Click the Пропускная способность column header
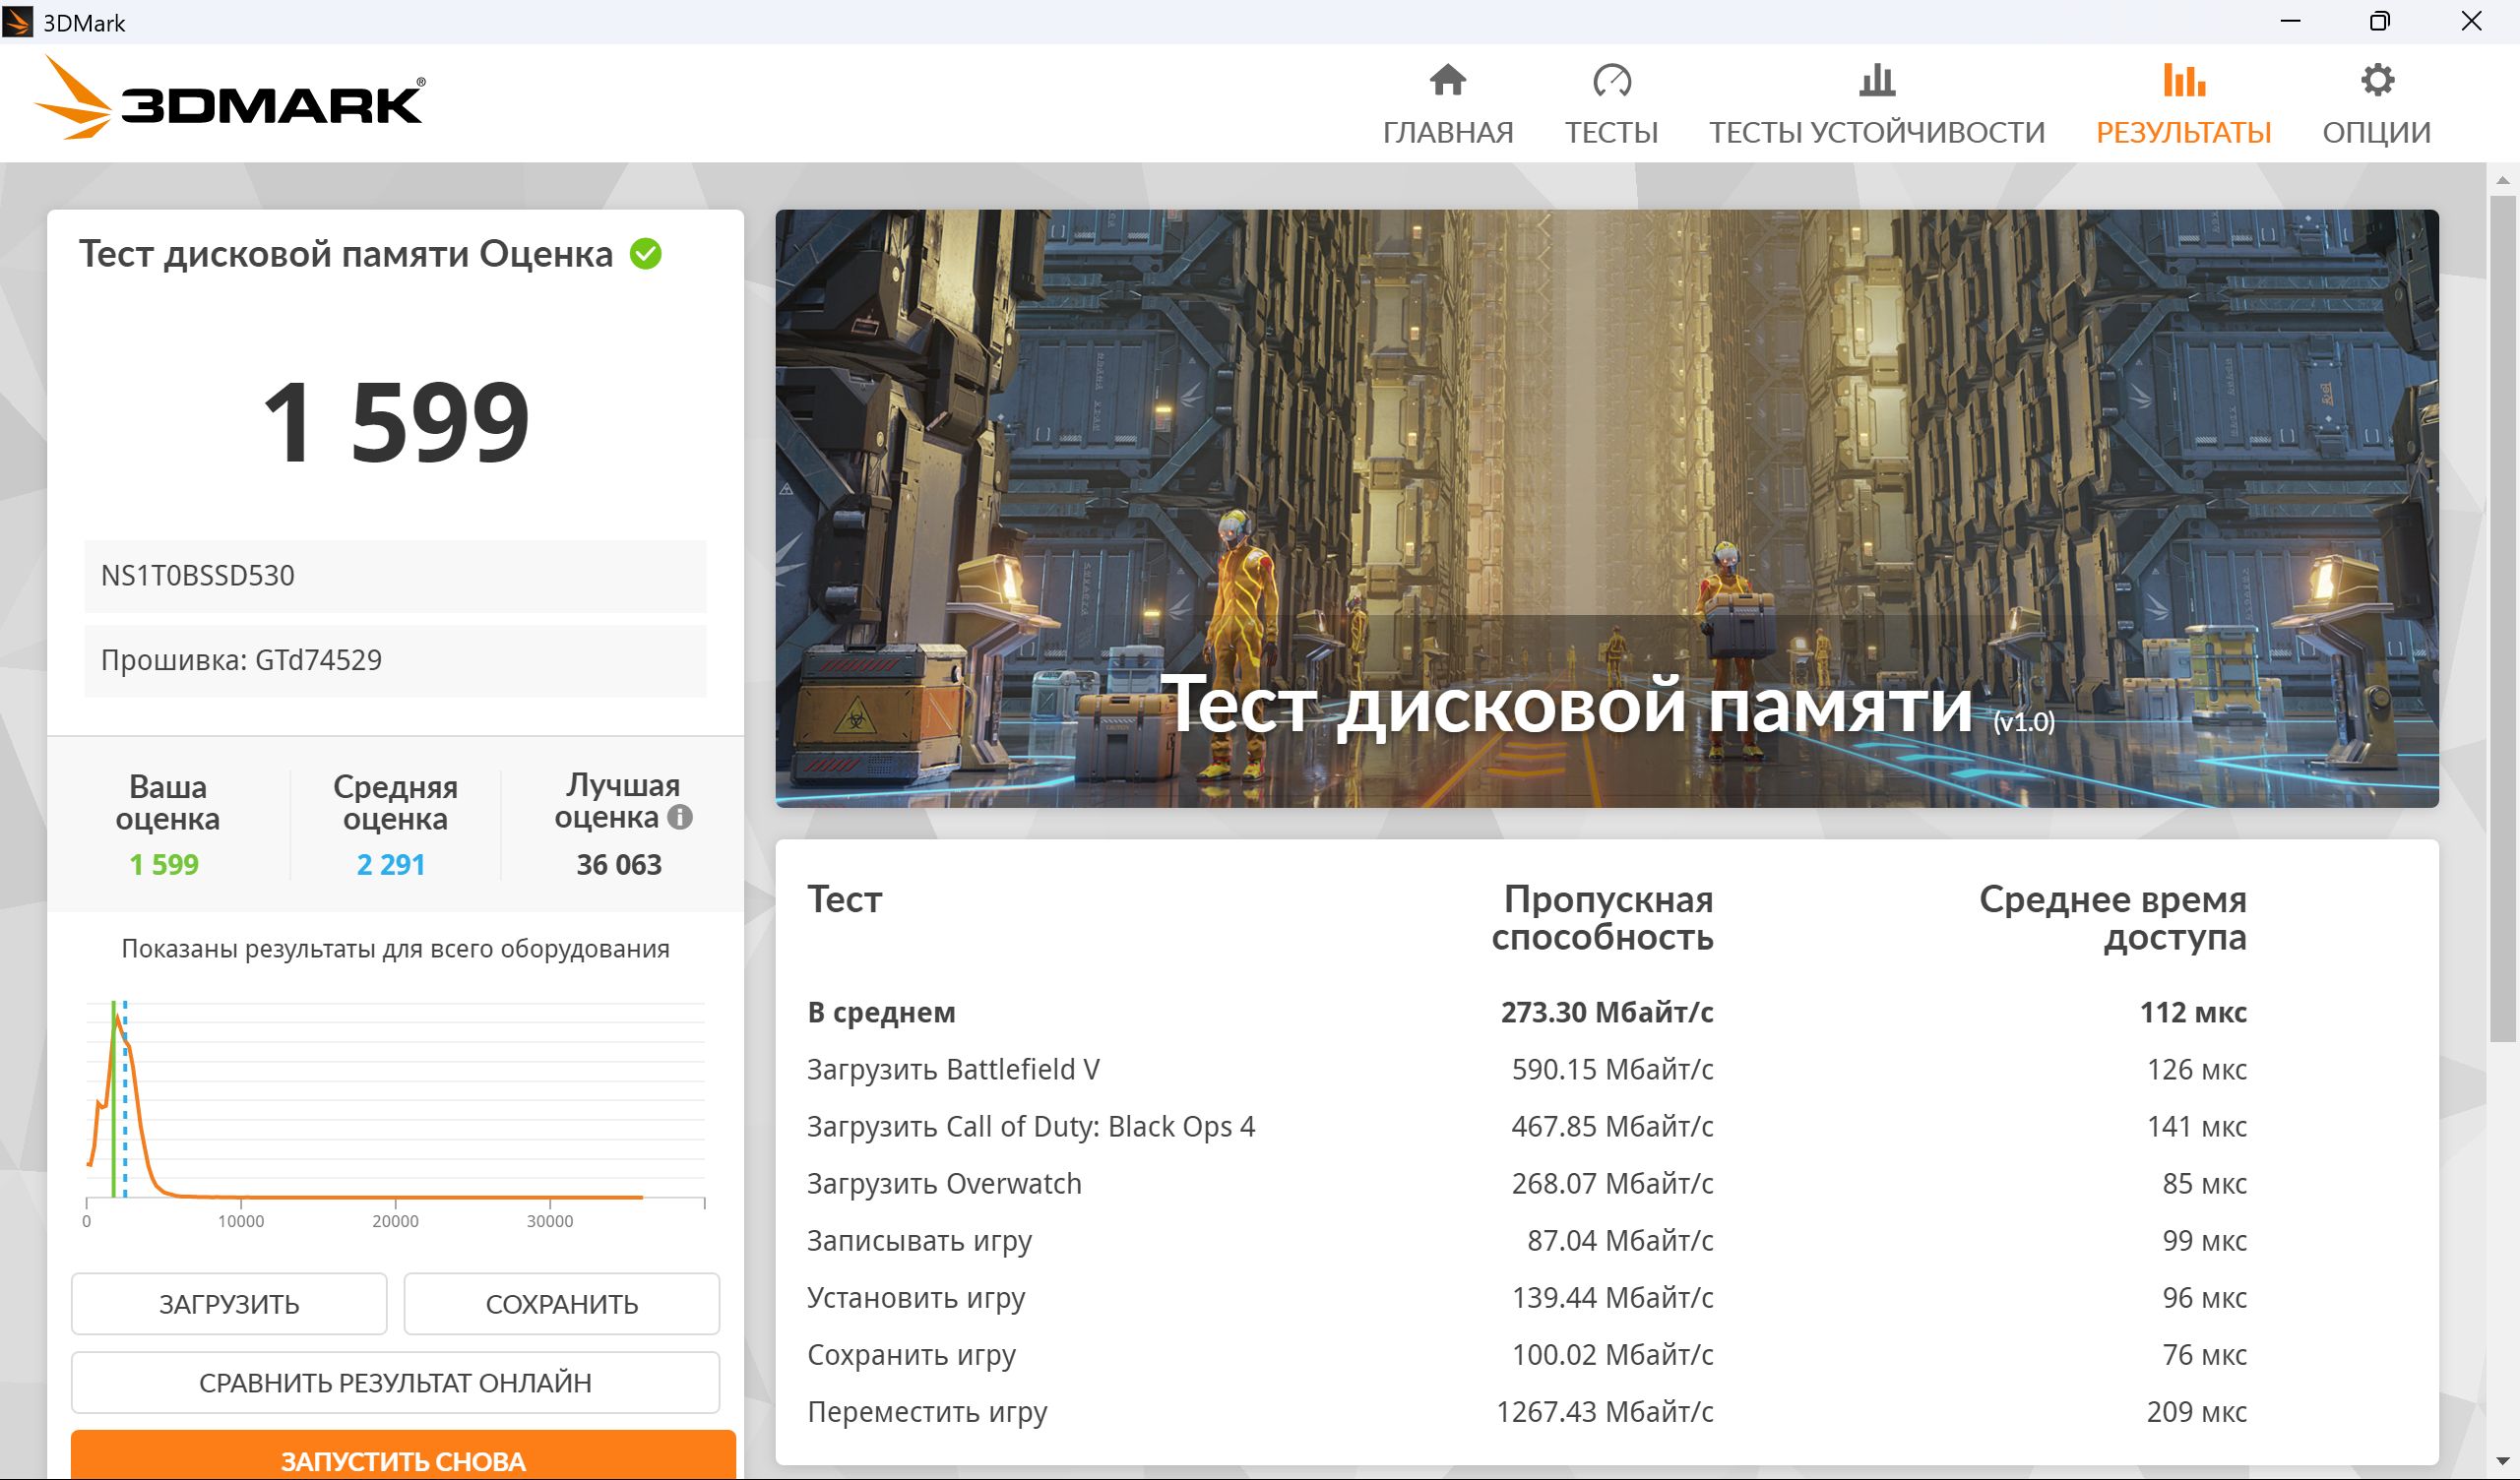The width and height of the screenshot is (2520, 1480). (x=1602, y=918)
